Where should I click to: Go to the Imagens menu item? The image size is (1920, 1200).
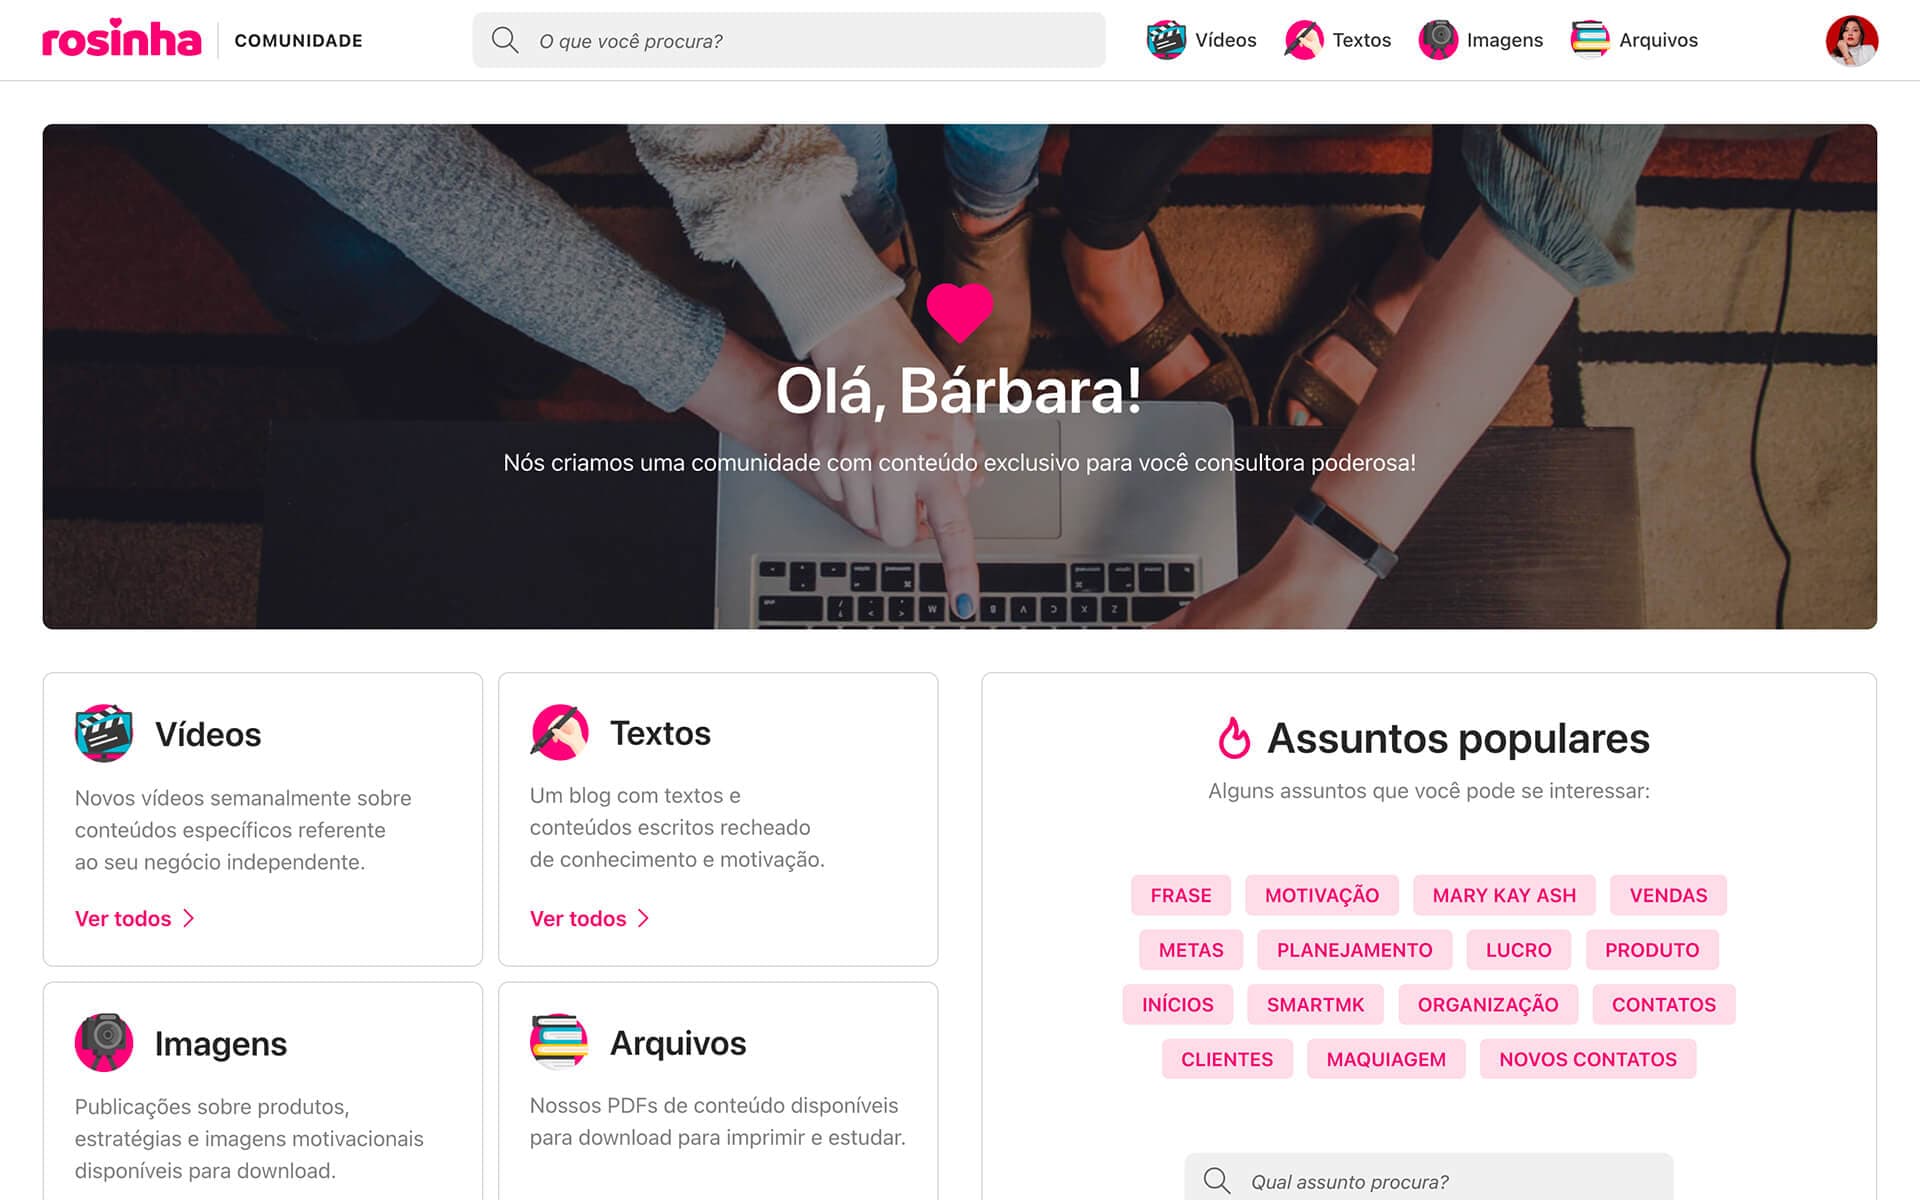click(x=1481, y=40)
